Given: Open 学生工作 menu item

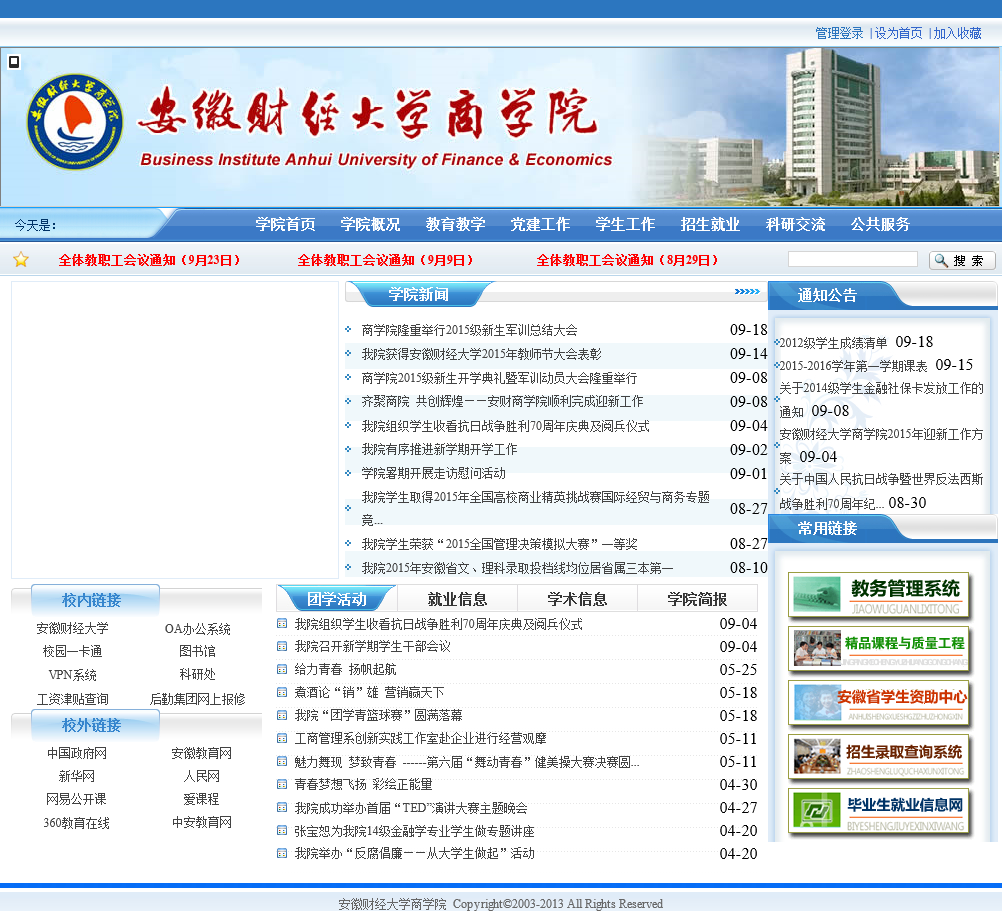Looking at the screenshot, I should point(625,224).
